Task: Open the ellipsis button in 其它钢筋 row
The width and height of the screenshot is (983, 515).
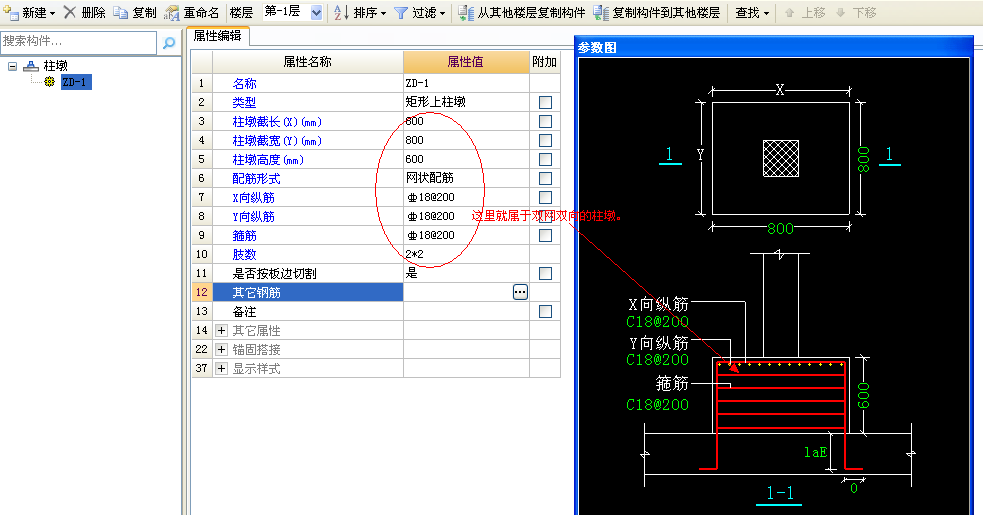Action: pos(520,292)
